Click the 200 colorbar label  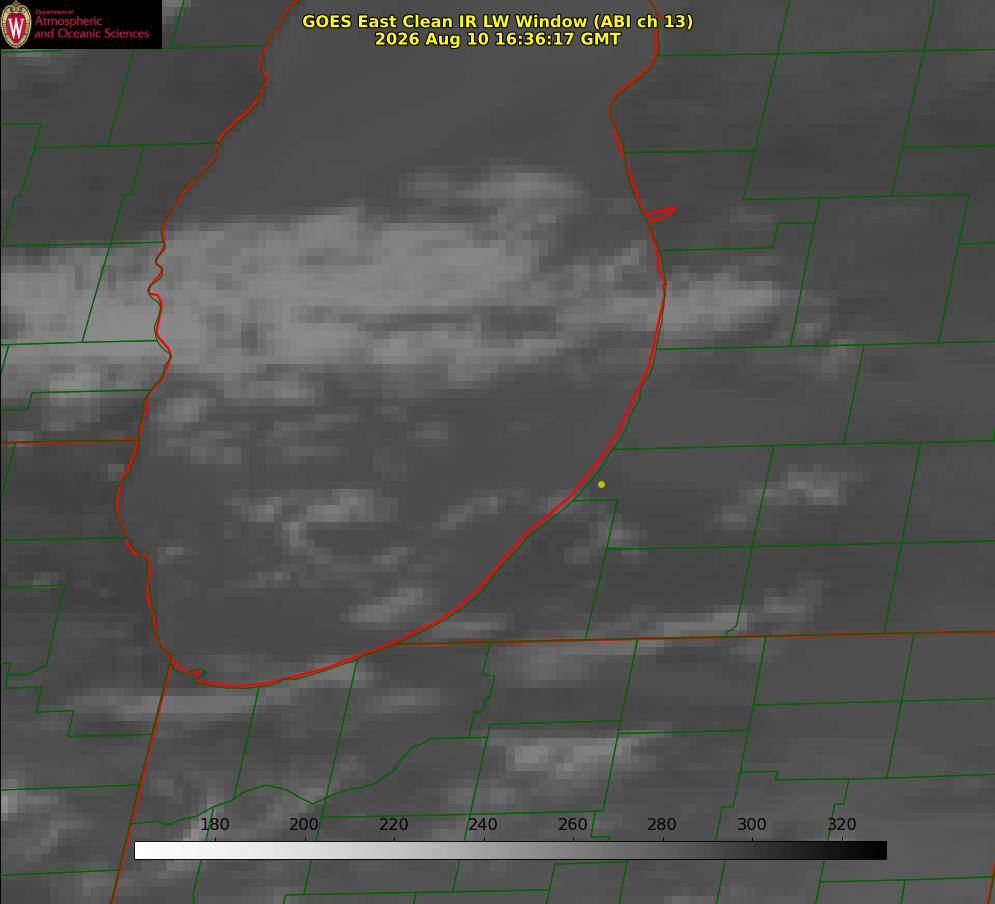coord(304,824)
